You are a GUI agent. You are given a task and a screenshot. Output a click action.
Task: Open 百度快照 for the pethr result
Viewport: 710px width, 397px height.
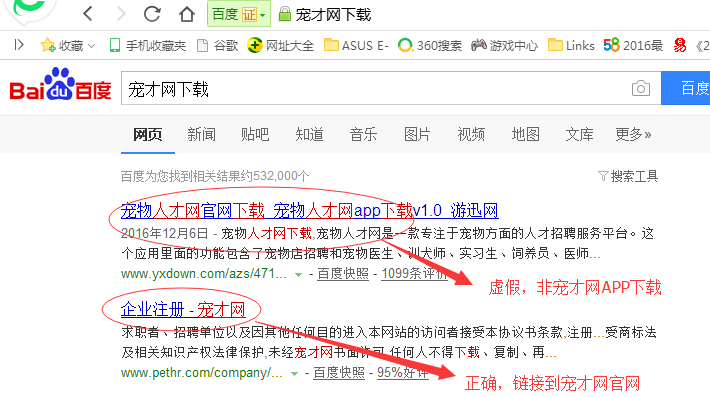(339, 373)
